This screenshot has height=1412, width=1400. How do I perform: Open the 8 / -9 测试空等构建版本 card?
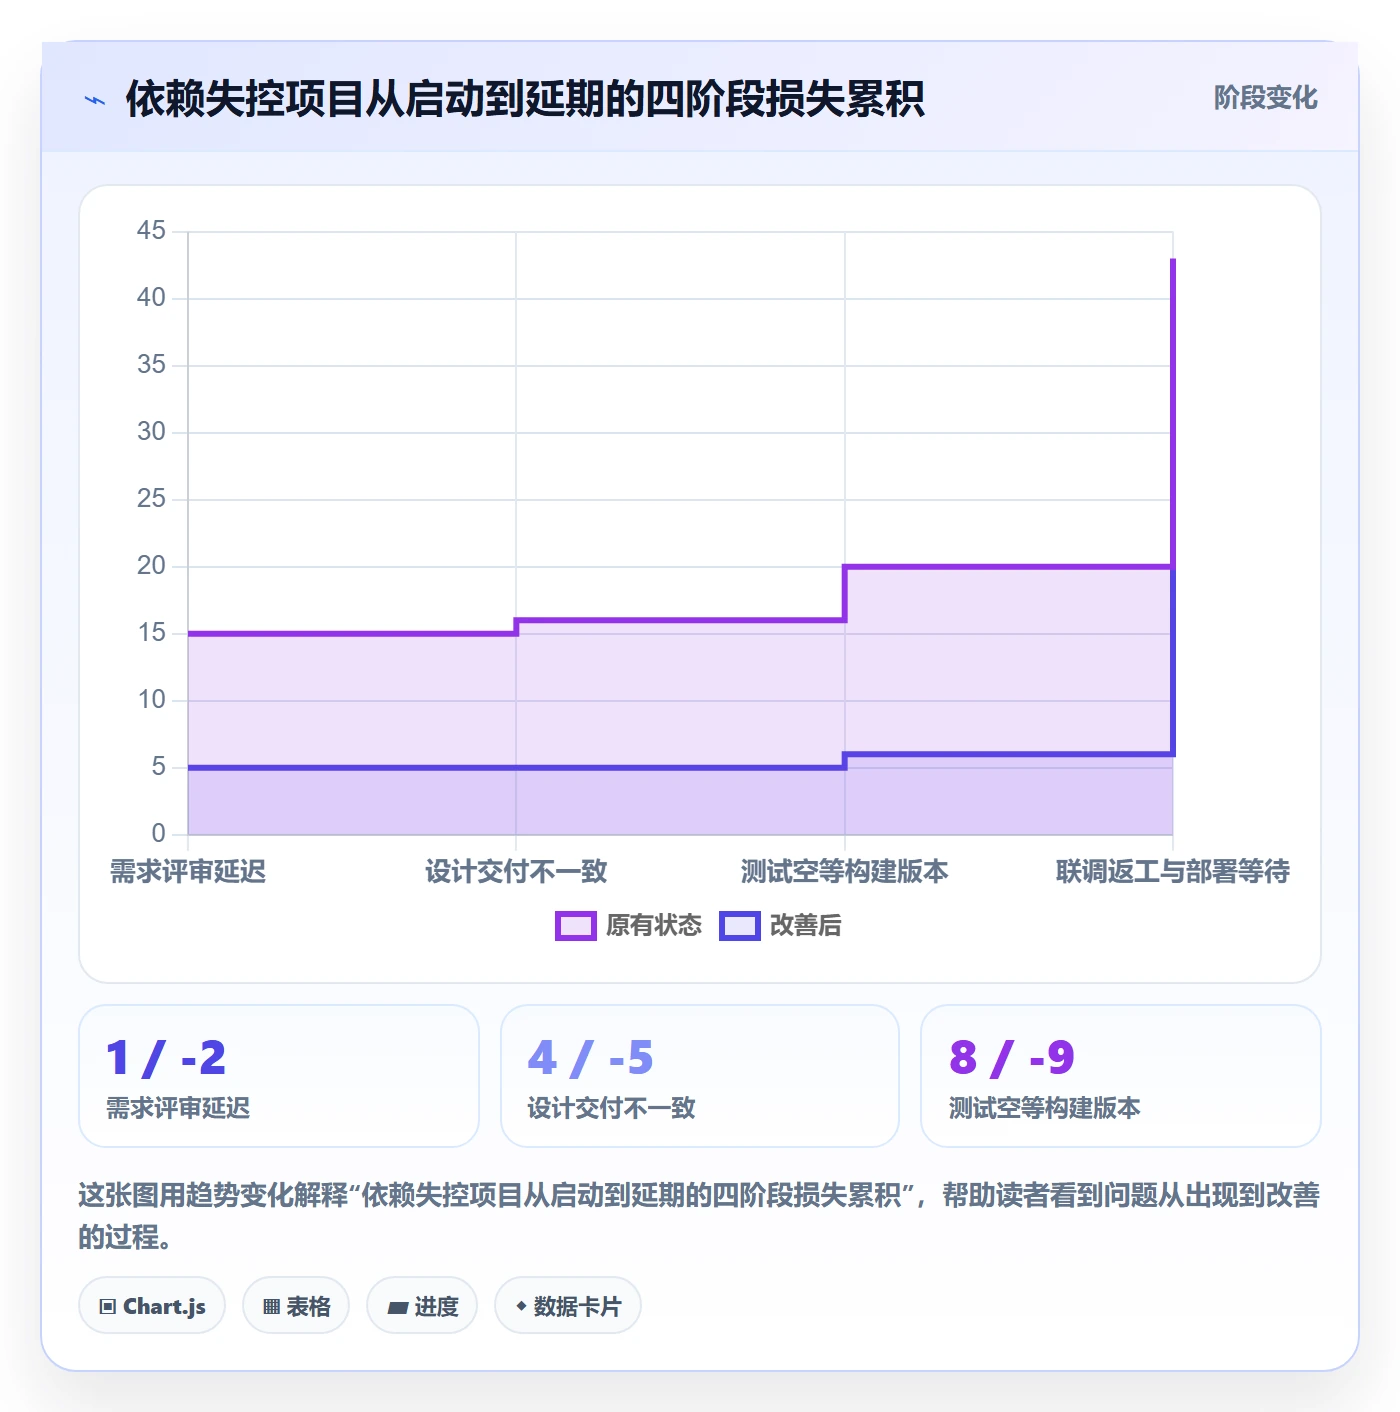(1121, 1076)
